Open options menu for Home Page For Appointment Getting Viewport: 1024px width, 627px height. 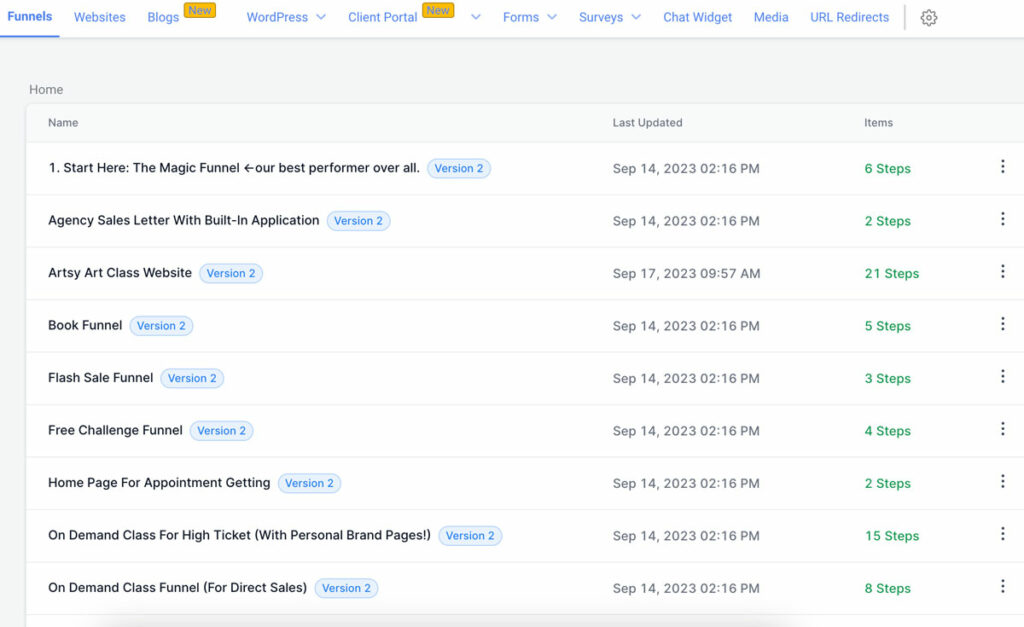pyautogui.click(x=1002, y=481)
